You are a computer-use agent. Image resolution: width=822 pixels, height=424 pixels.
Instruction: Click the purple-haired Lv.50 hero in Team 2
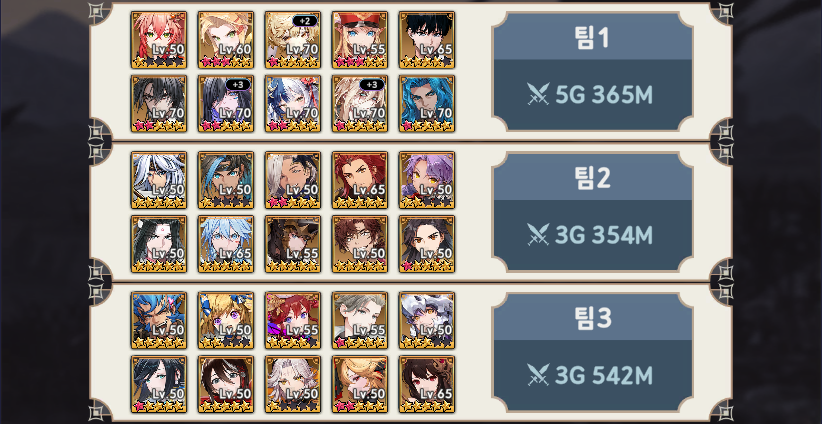[427, 180]
